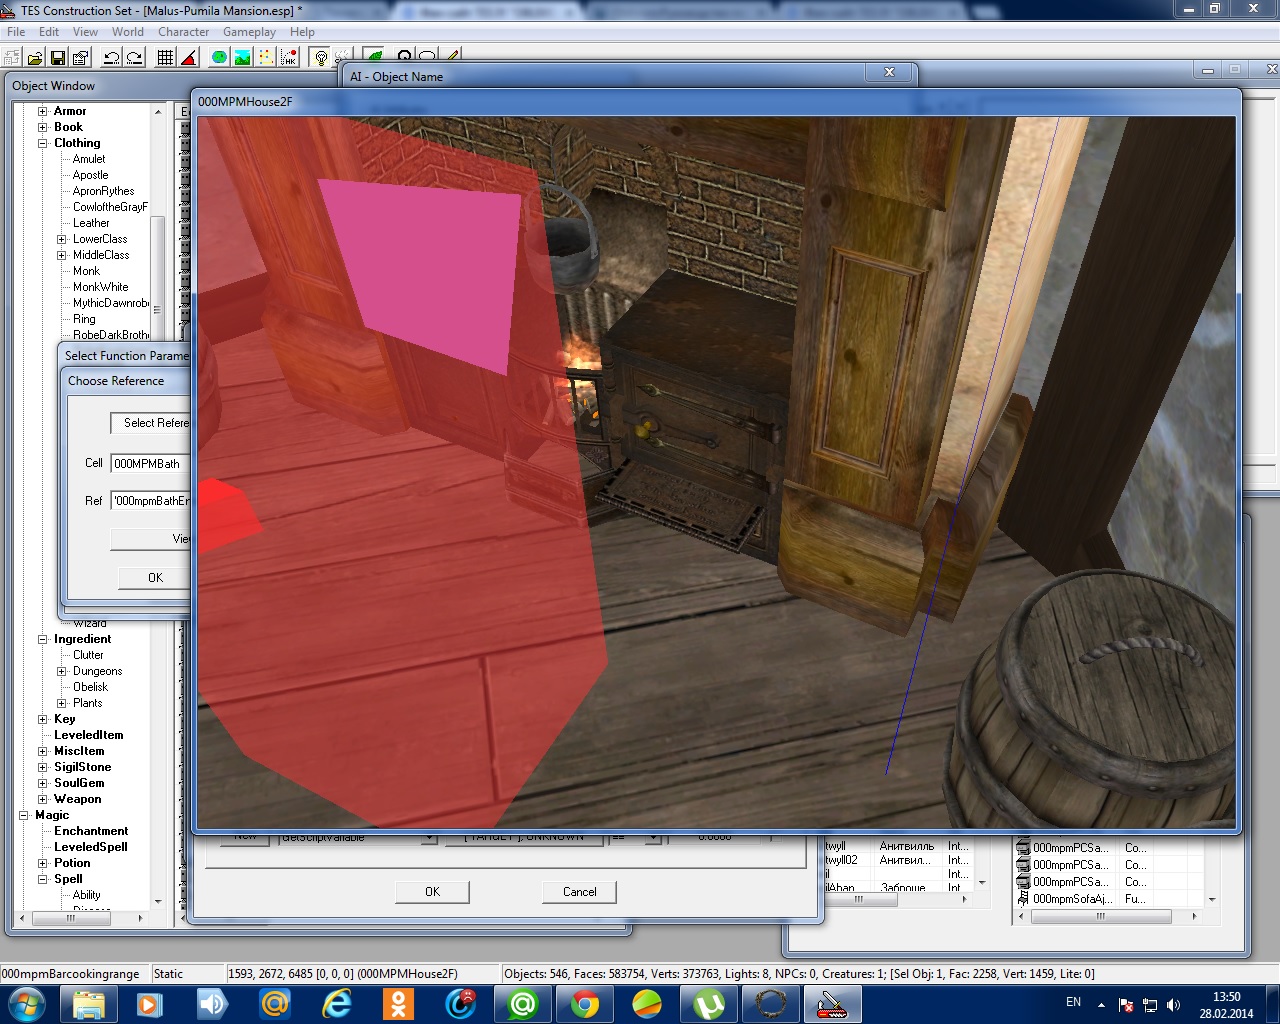The height and width of the screenshot is (1024, 1280).
Task: Click the Select Reference button
Action: (151, 423)
